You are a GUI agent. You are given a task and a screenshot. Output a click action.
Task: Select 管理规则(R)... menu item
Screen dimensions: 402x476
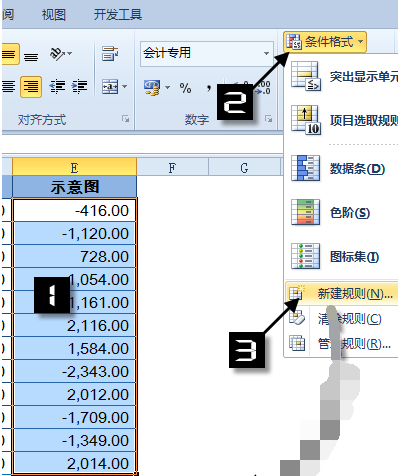pos(342,343)
